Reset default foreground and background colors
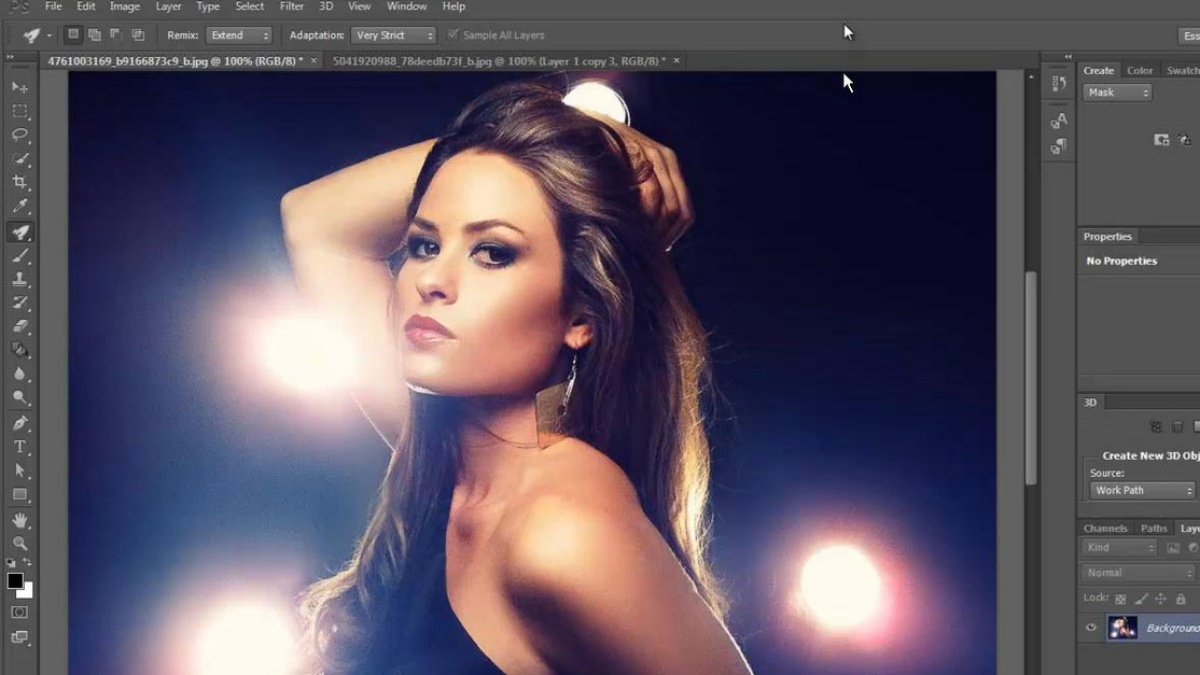 coord(11,563)
